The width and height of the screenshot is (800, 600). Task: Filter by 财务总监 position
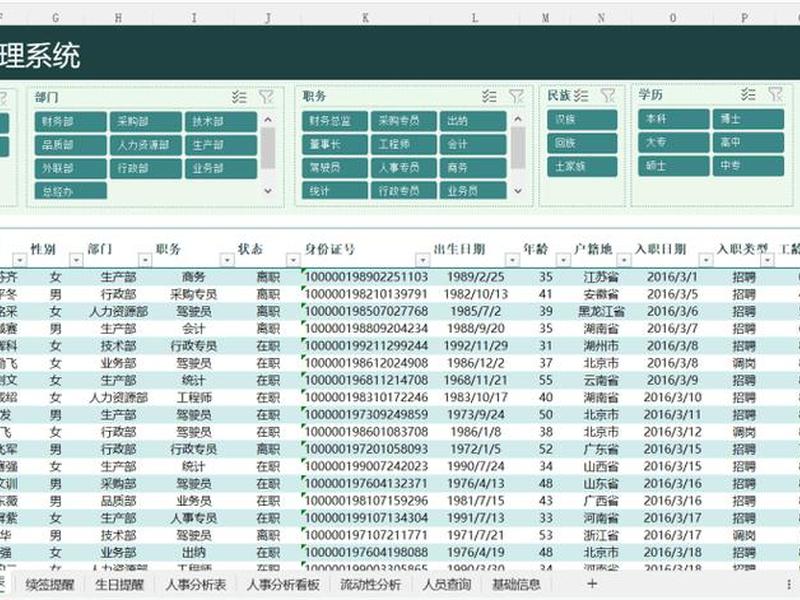pos(334,121)
